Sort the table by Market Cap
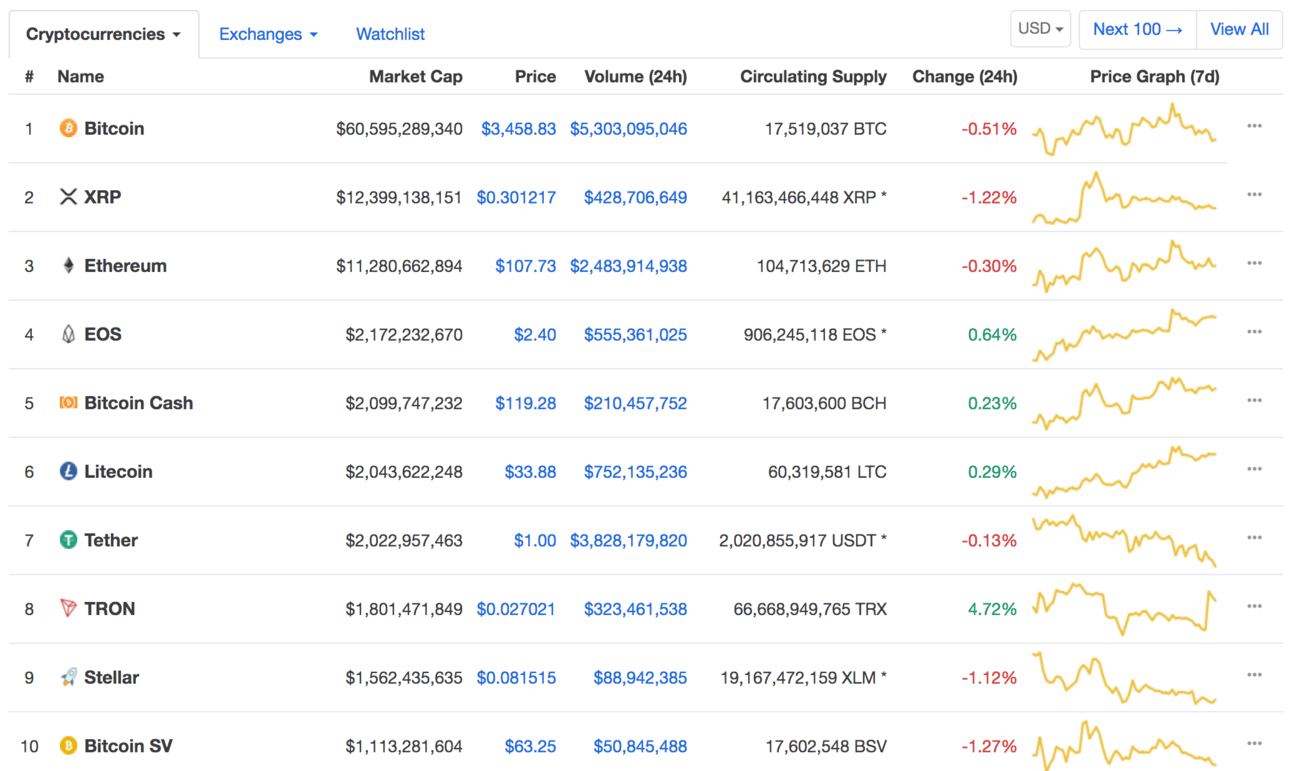Screen dimensions: 1292x771 416,76
